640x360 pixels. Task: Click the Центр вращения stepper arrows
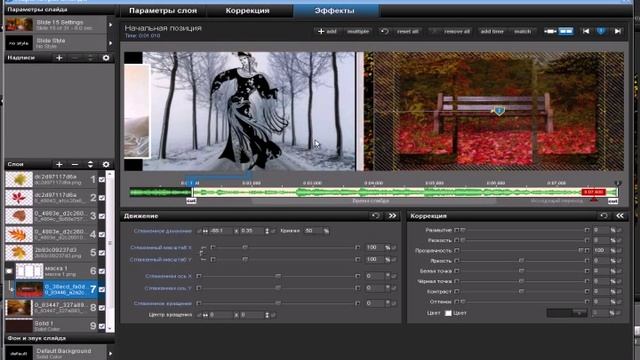click(267, 315)
